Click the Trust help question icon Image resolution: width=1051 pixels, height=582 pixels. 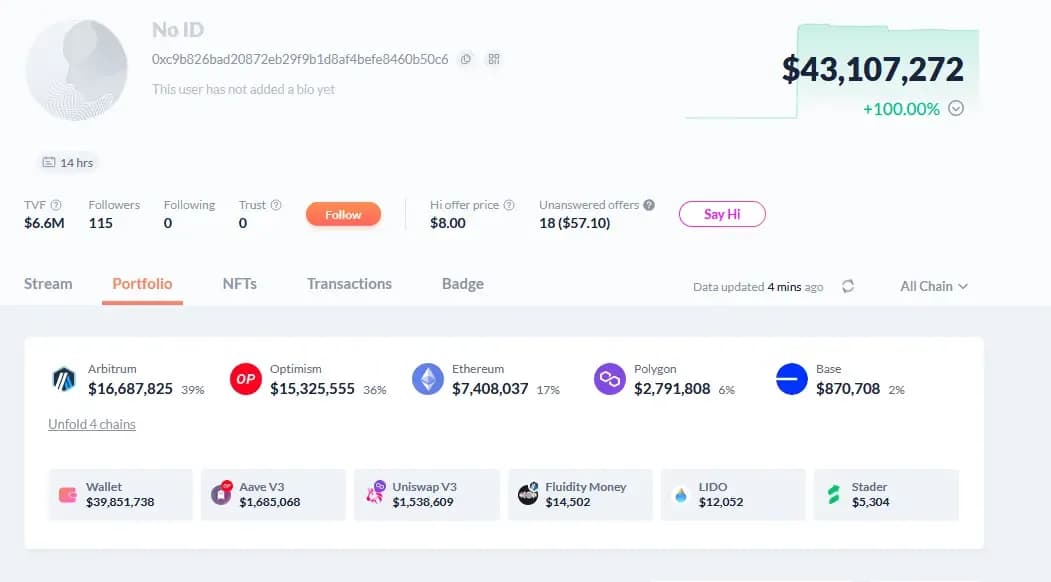(x=276, y=205)
